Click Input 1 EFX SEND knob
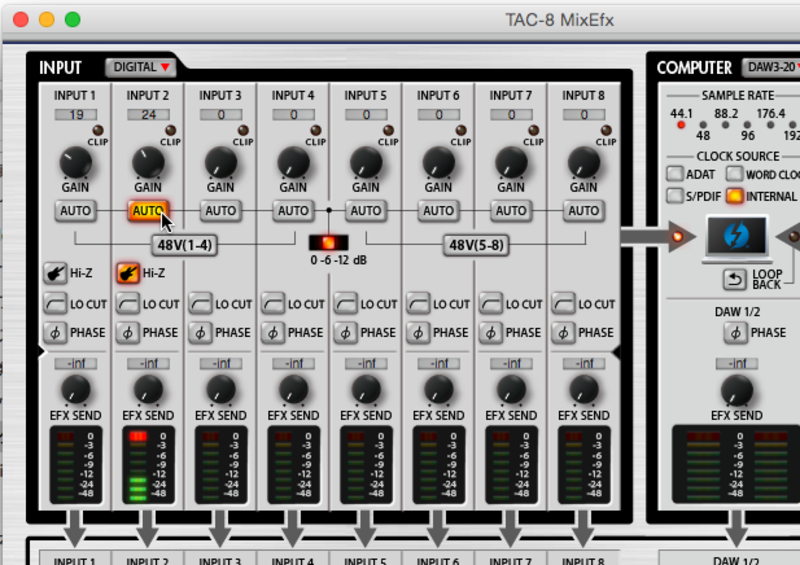The image size is (800, 565). 76,389
